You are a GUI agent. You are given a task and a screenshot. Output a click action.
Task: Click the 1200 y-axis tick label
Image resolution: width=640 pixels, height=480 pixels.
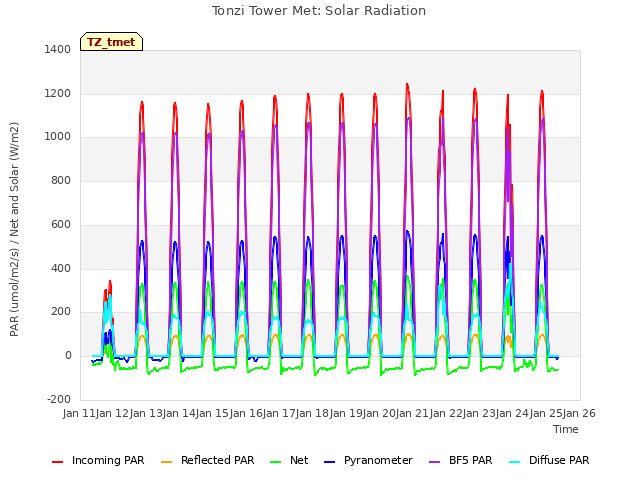[x=58, y=93]
